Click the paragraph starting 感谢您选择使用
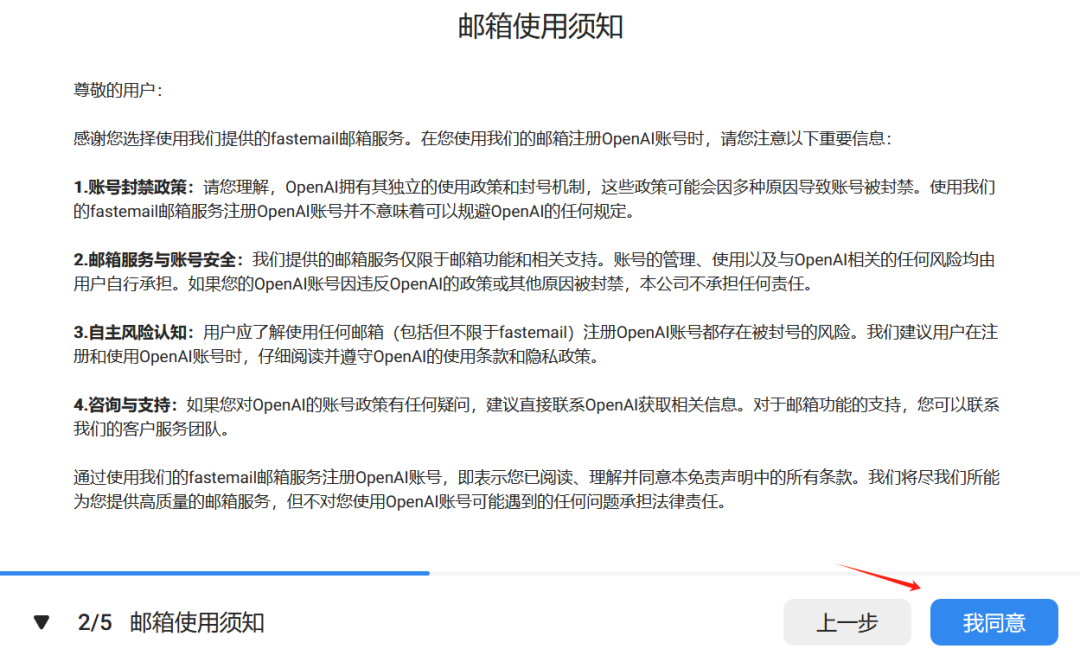 [x=482, y=138]
